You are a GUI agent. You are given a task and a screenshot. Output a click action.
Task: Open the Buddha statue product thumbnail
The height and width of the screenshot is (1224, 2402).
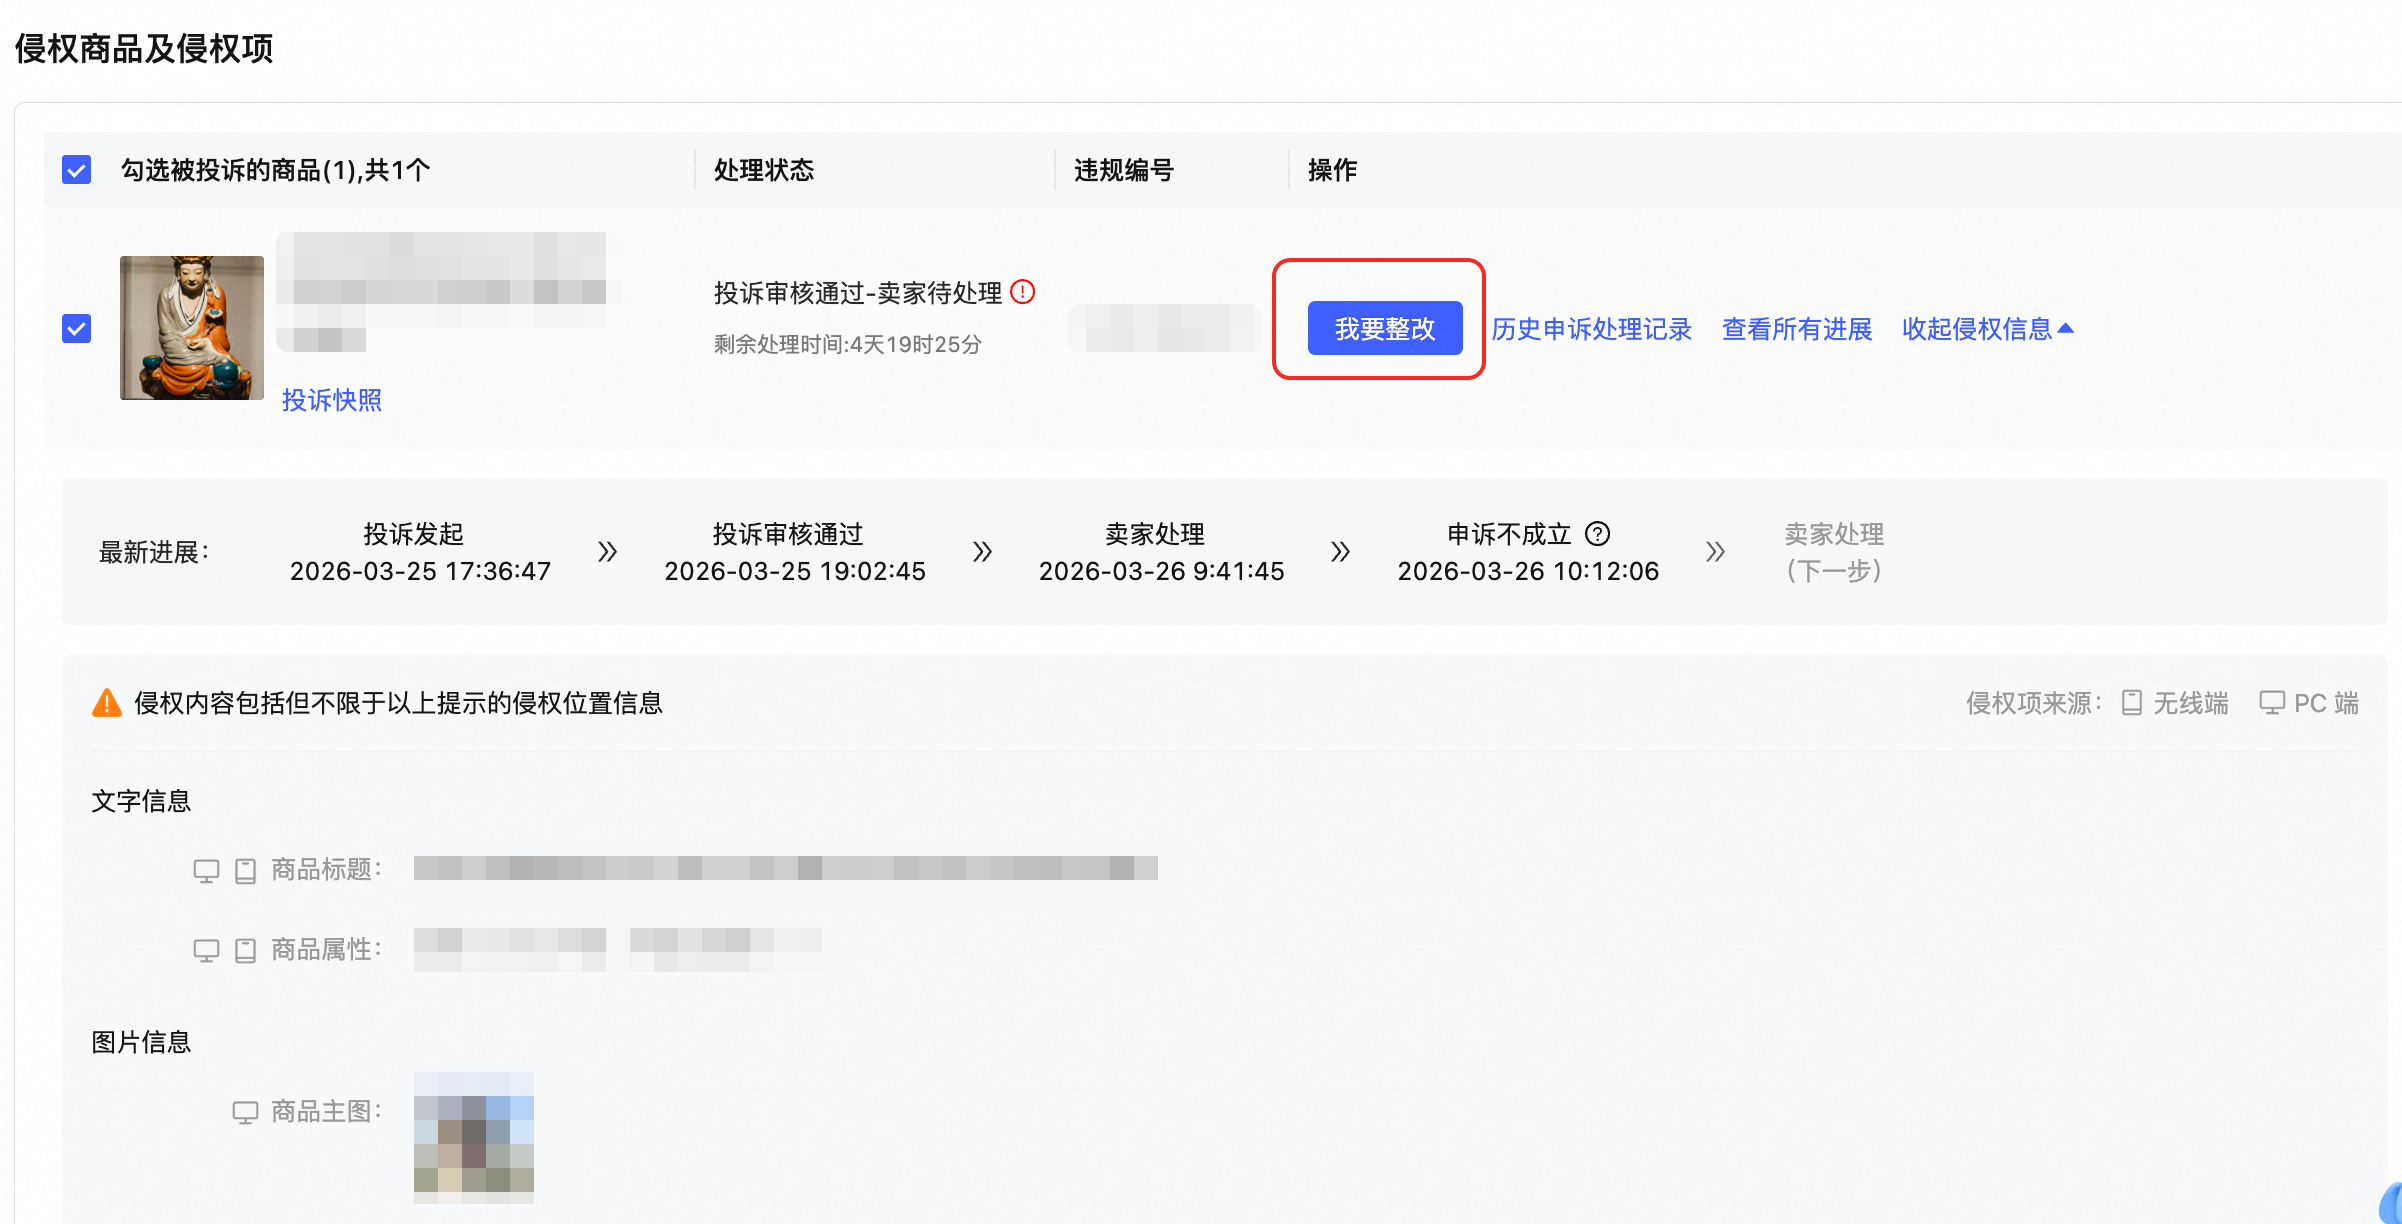coord(192,328)
